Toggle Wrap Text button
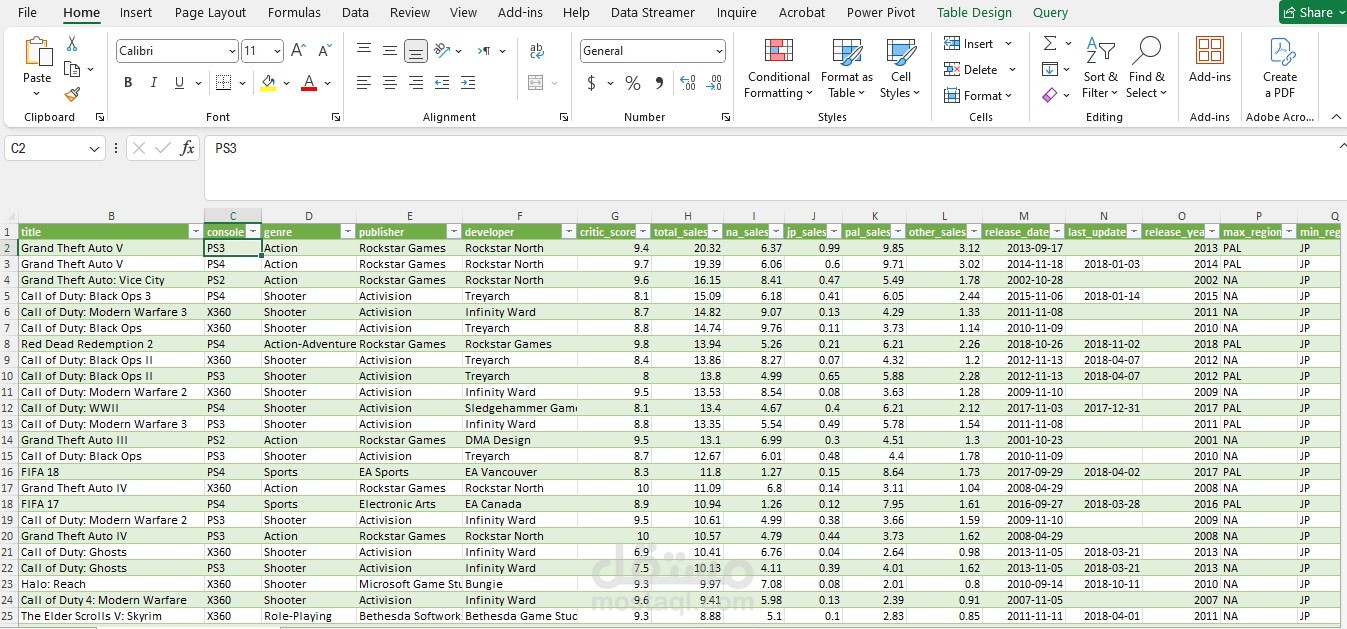The image size is (1347, 629). (537, 50)
